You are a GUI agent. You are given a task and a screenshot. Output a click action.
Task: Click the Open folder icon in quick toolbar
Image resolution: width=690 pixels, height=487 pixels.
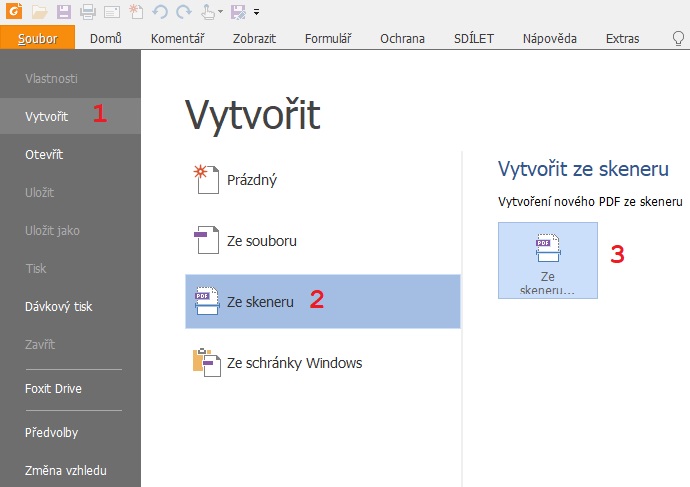tap(39, 12)
